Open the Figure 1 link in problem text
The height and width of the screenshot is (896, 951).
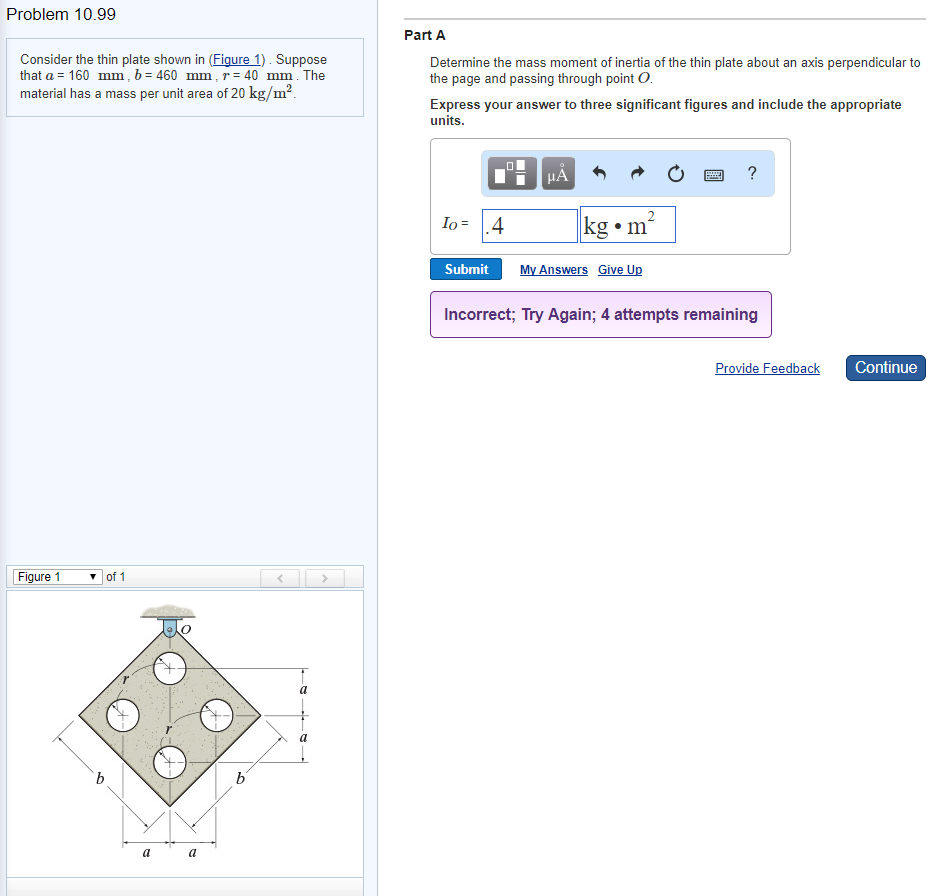[x=237, y=59]
